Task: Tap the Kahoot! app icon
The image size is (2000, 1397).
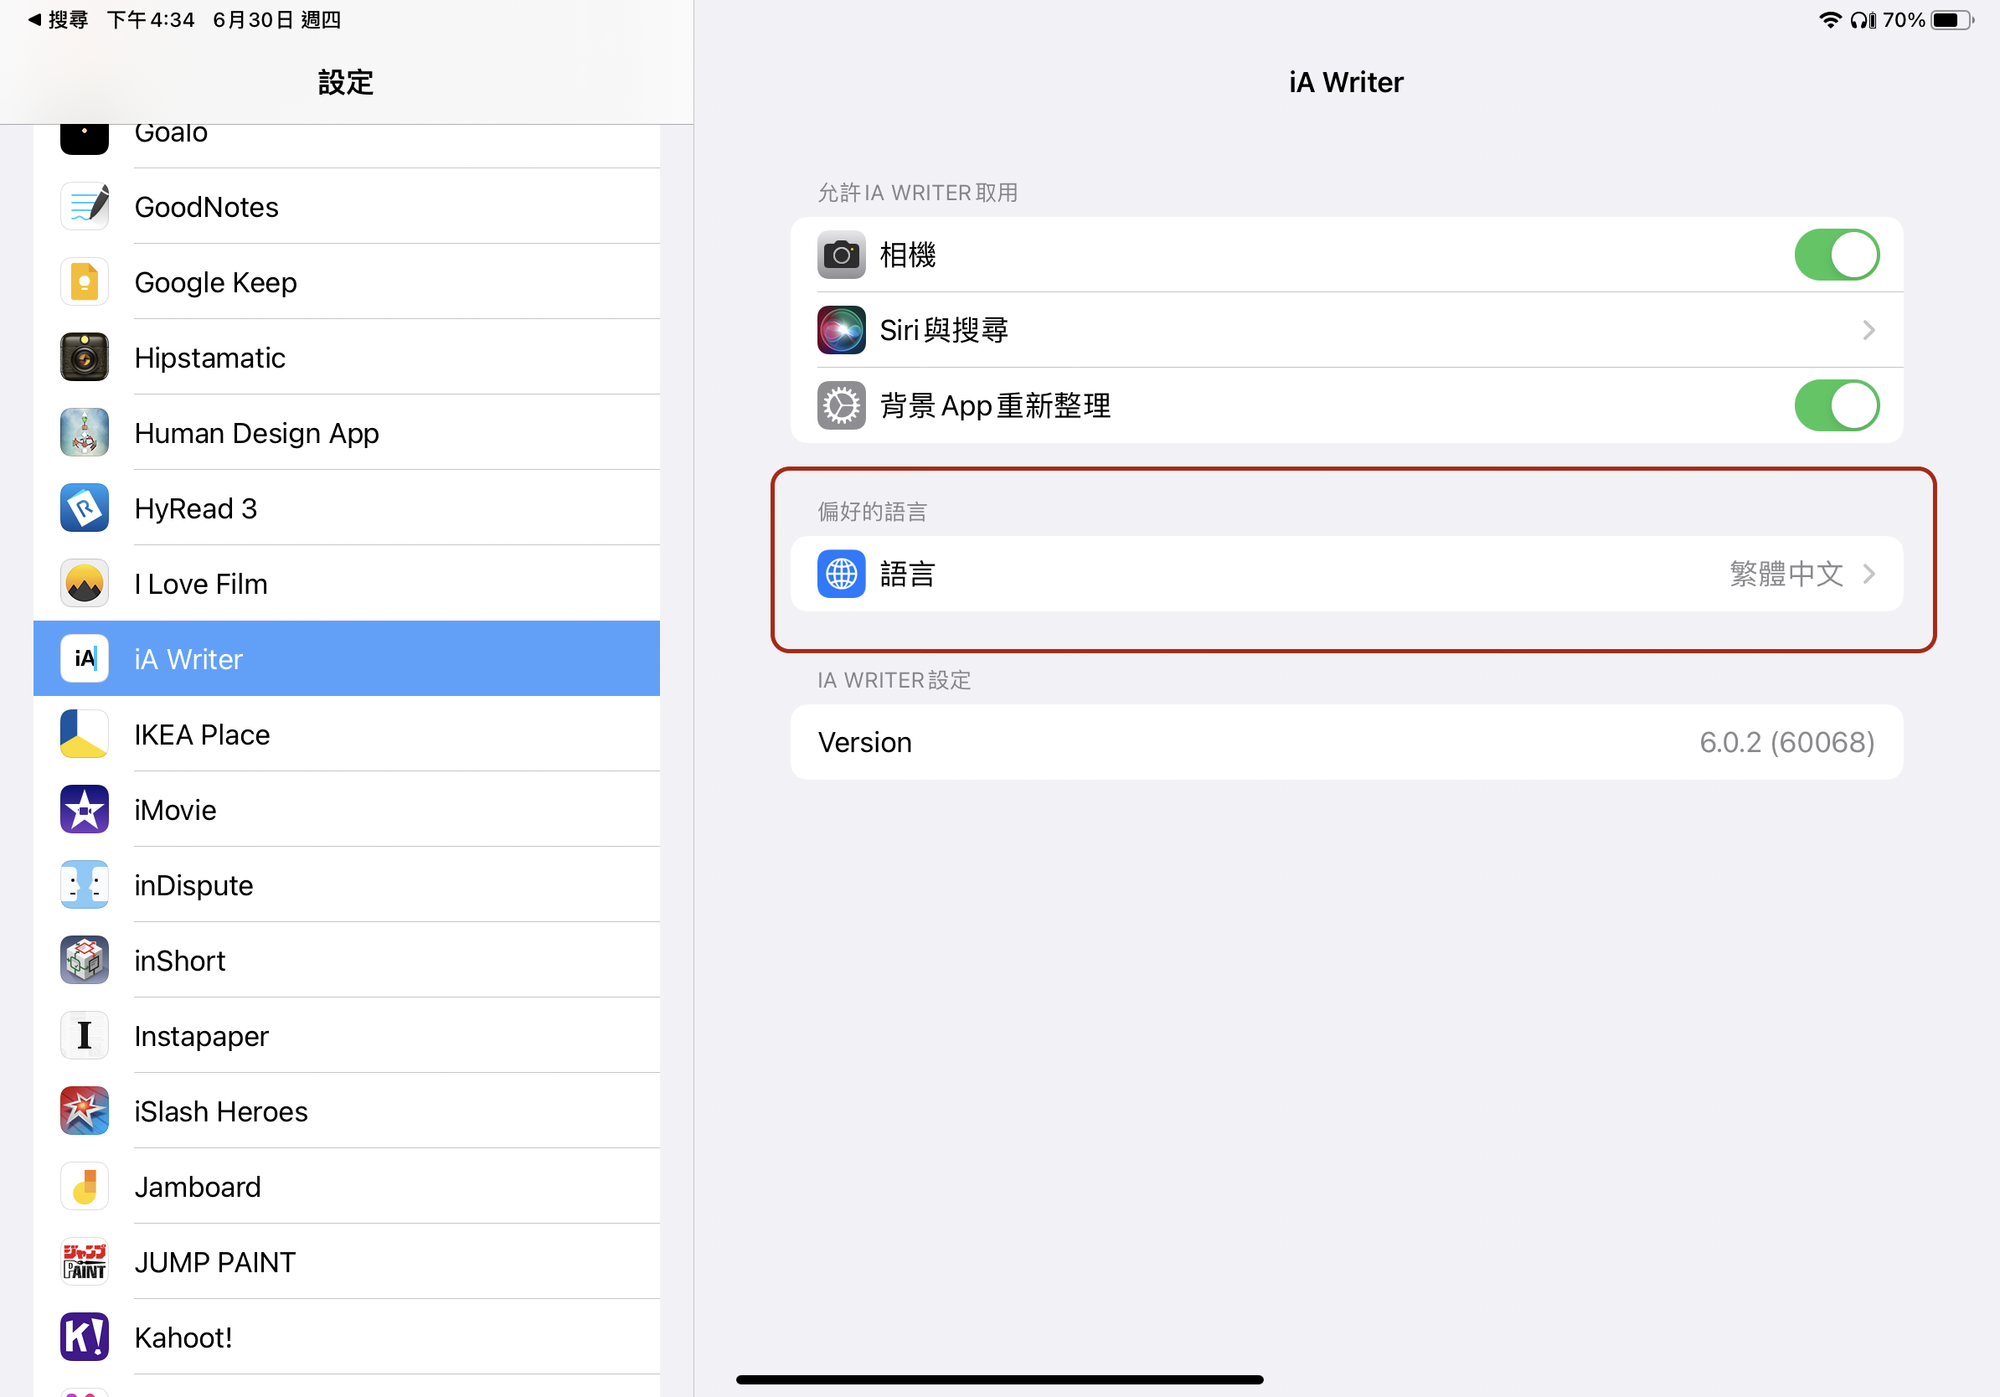Action: click(85, 1337)
